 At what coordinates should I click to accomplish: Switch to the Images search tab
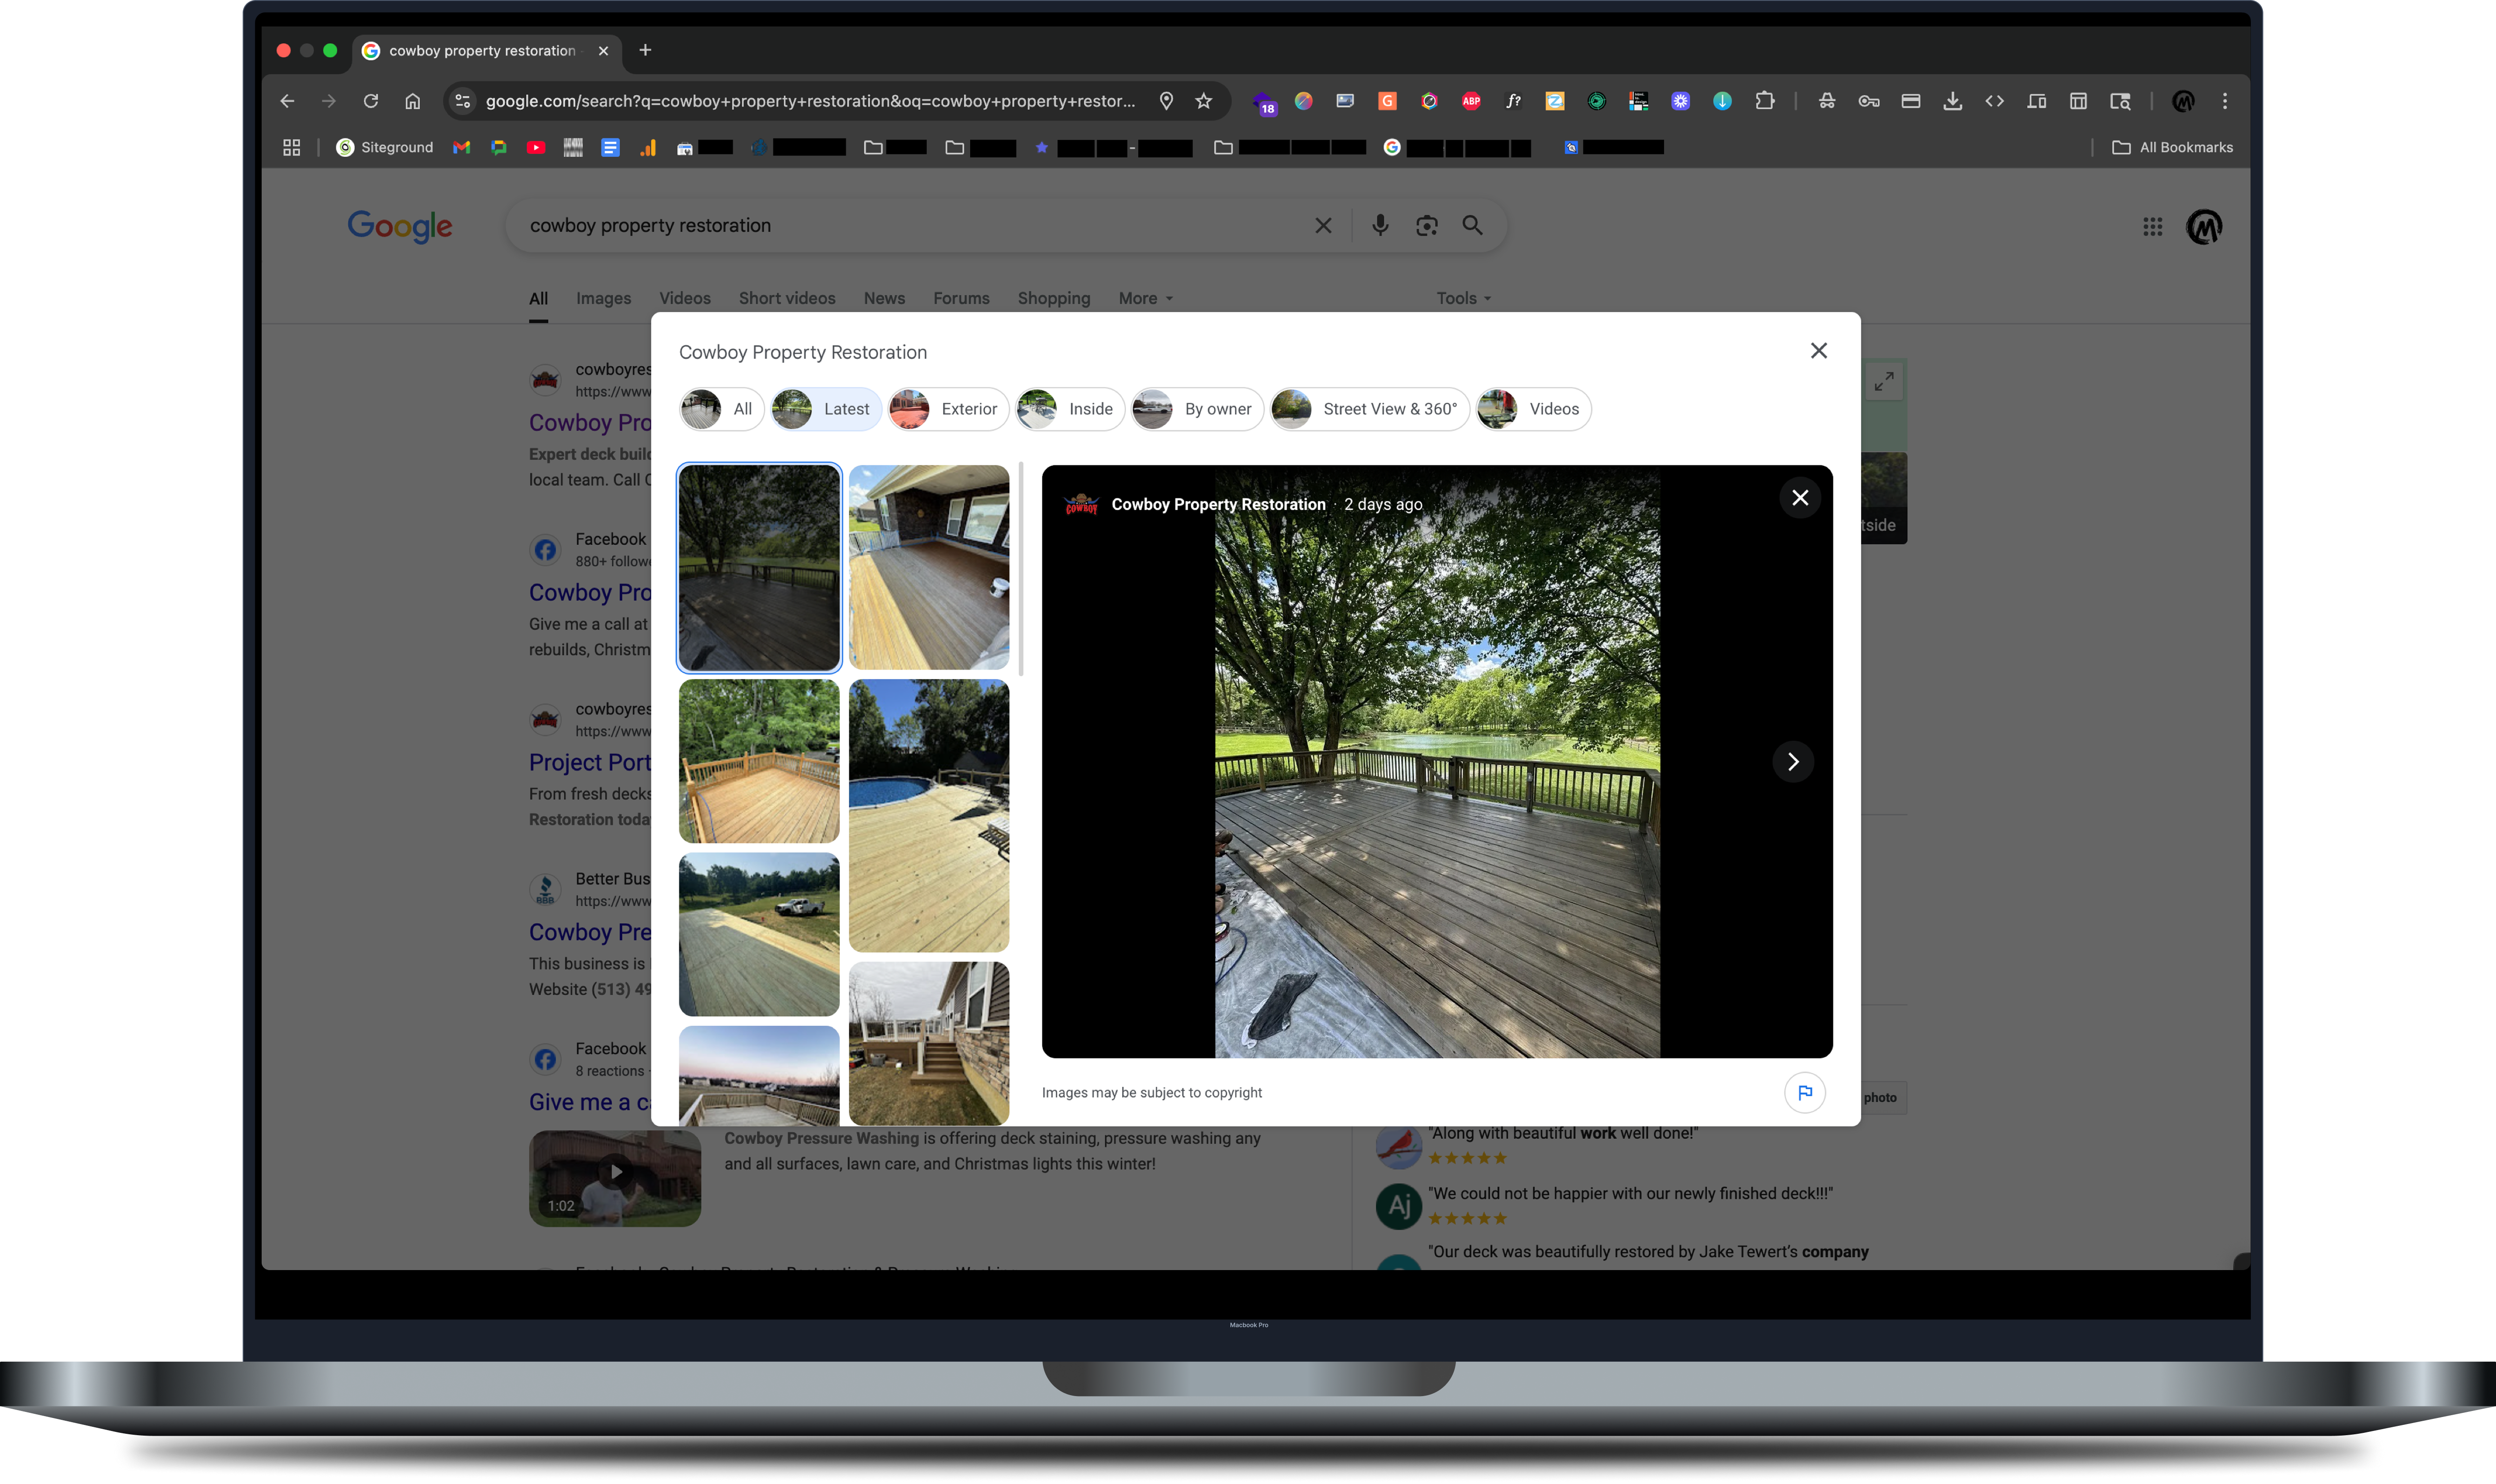[603, 298]
